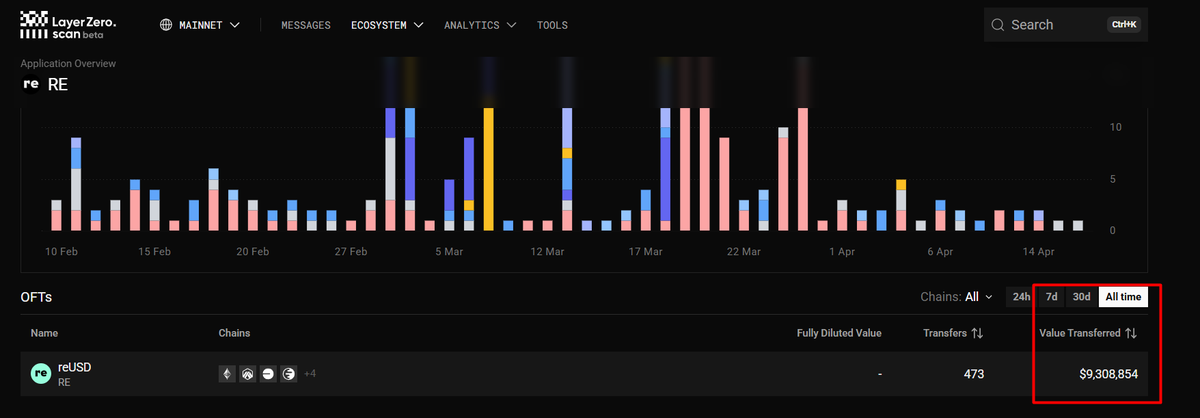The width and height of the screenshot is (1200, 418).
Task: Click the 473 transfers value
Action: pos(973,374)
